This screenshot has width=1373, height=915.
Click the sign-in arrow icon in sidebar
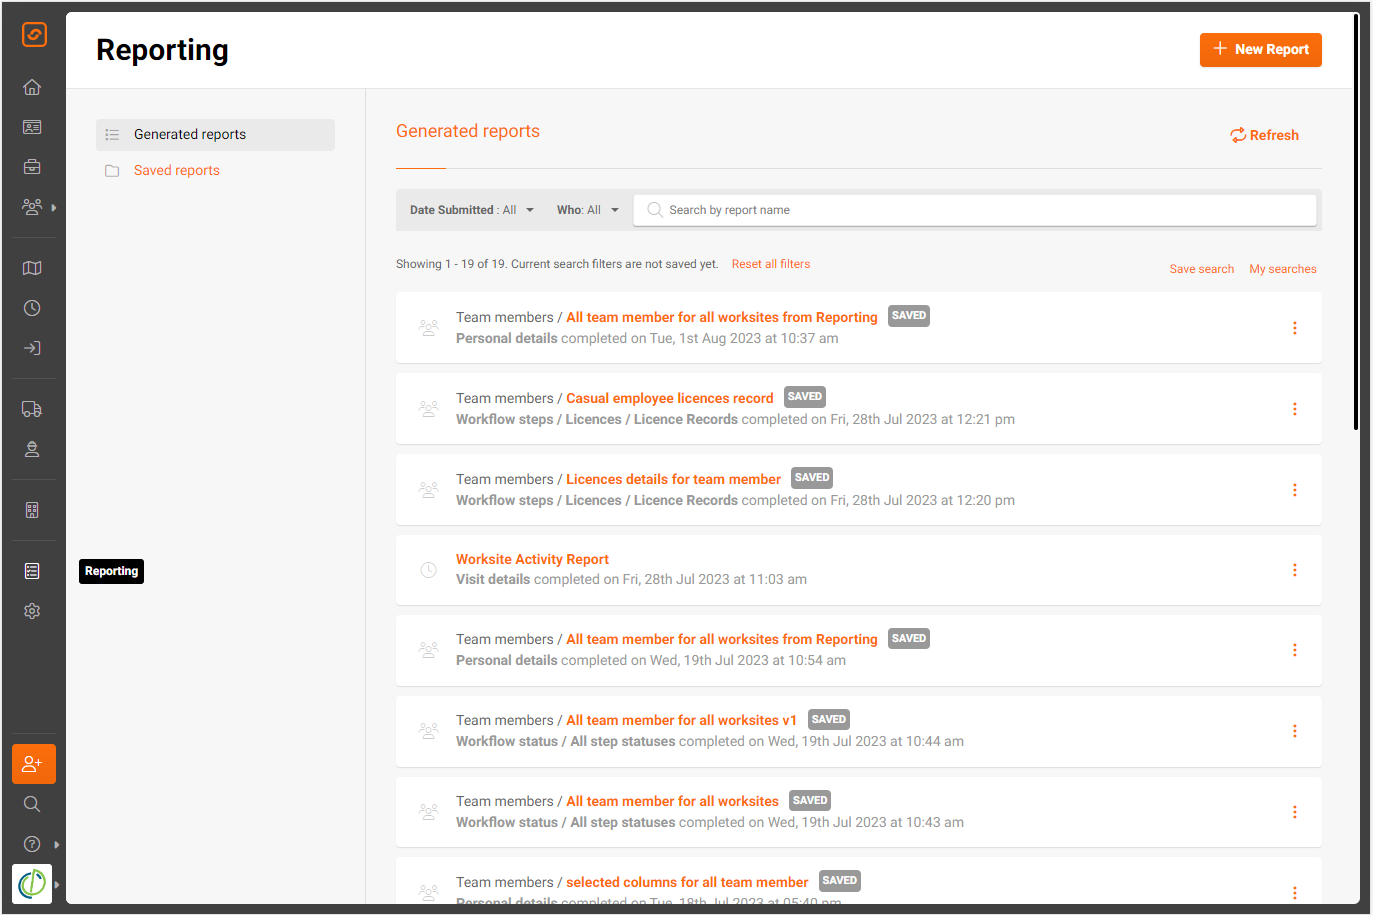(32, 348)
